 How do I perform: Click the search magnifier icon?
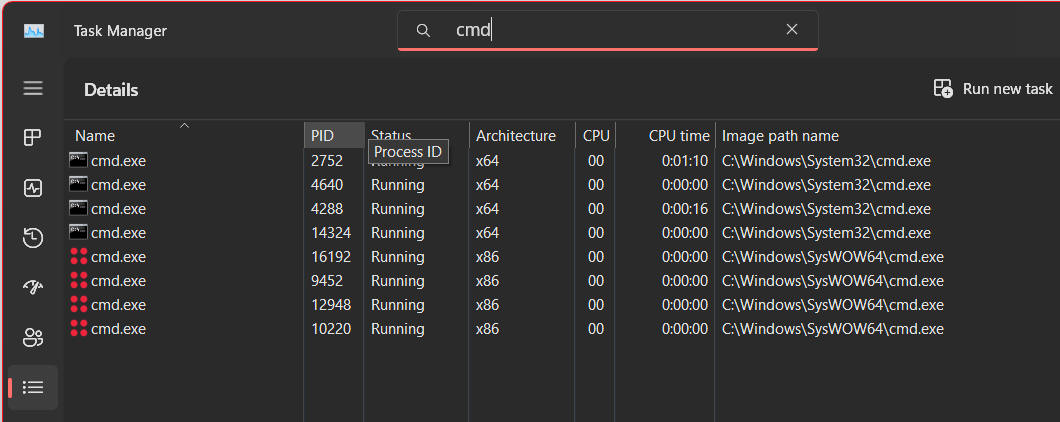pyautogui.click(x=423, y=30)
